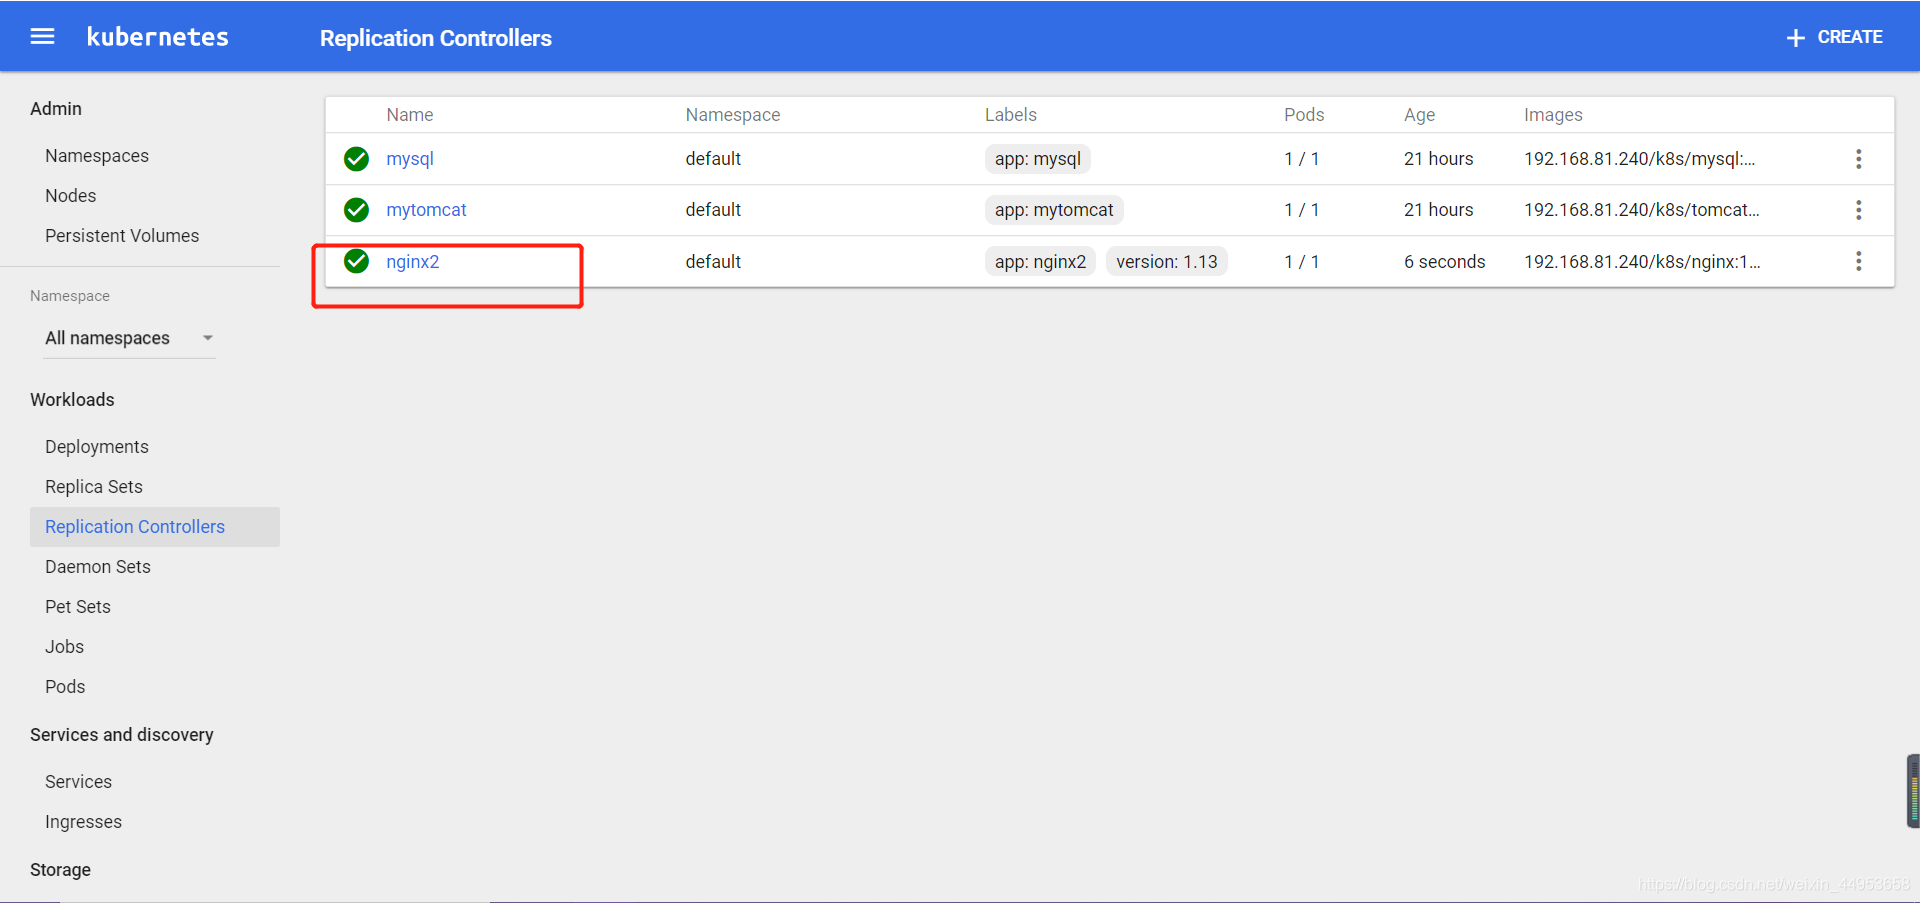Open the actions menu for mysql row
This screenshot has height=903, width=1920.
[x=1858, y=159]
